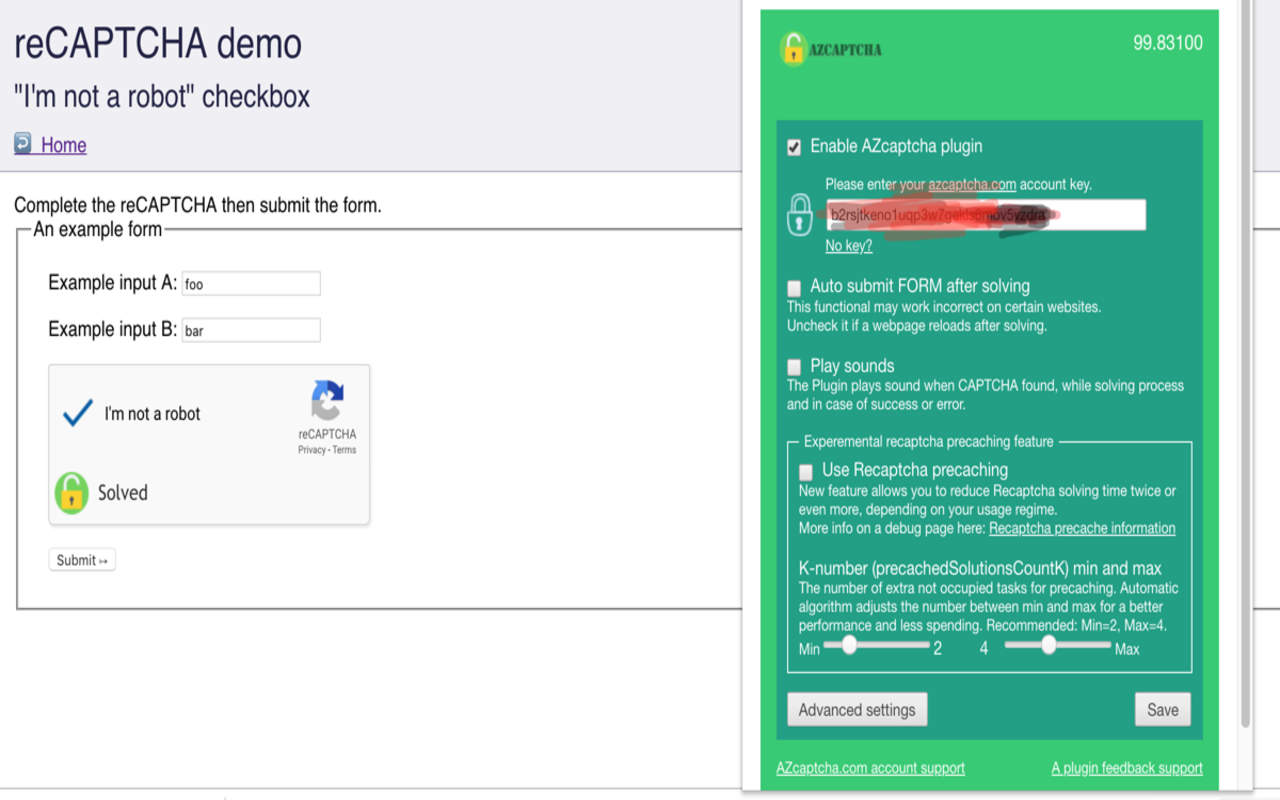Click Experimental recaptcha precaching feature legend

929,441
